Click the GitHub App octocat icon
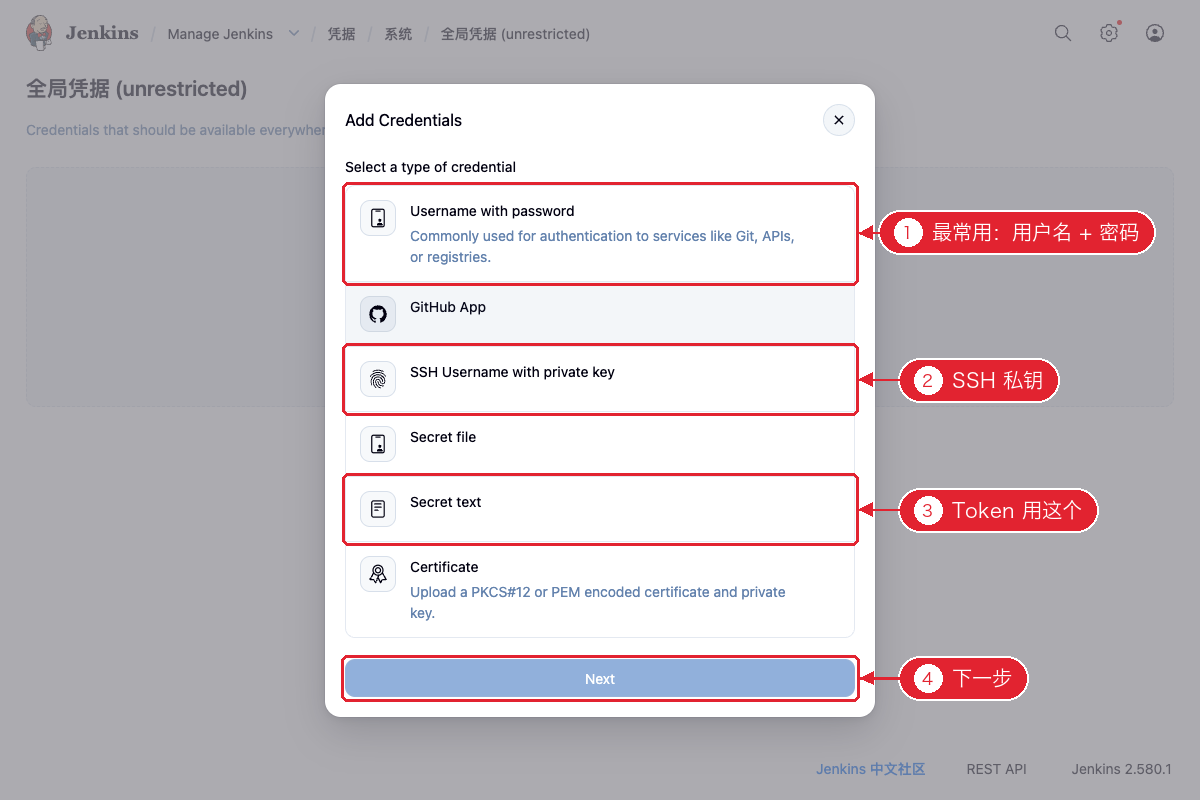The height and width of the screenshot is (800, 1200). (378, 315)
